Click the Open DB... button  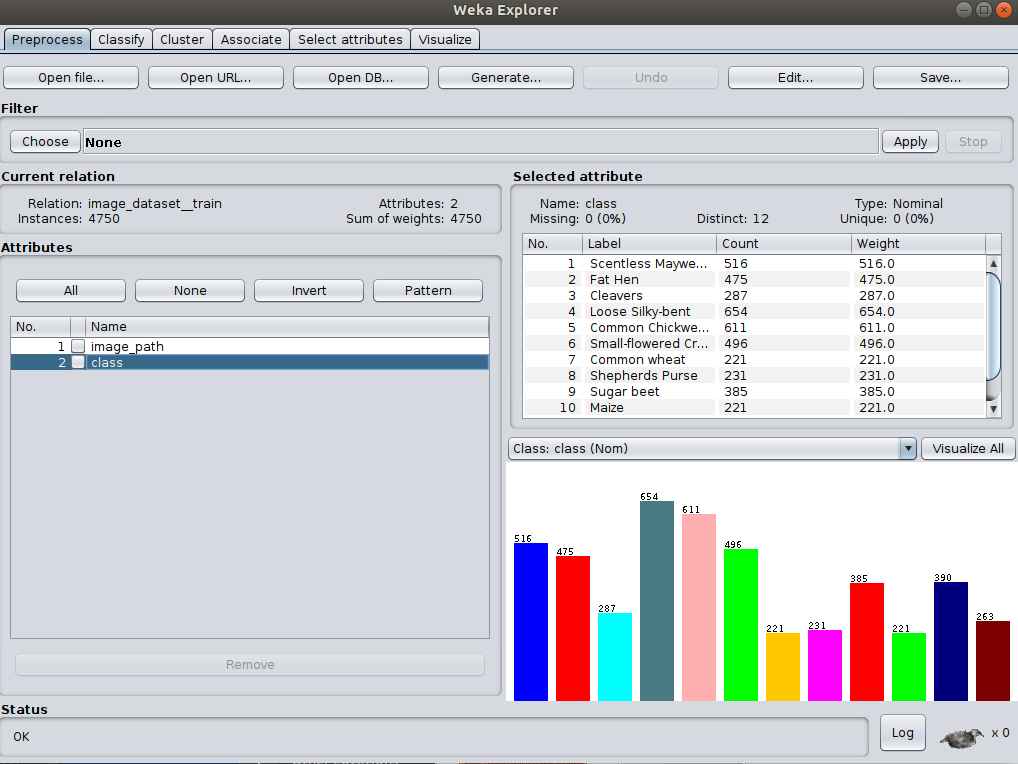[x=360, y=77]
